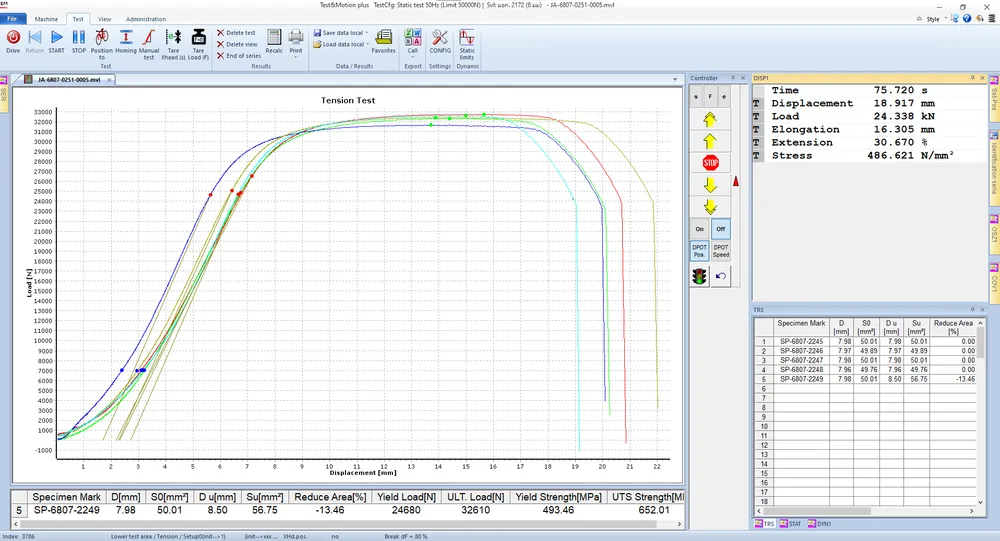Switch to the Machine ribbon tab
Screen dimensions: 1000x541
click(x=46, y=19)
